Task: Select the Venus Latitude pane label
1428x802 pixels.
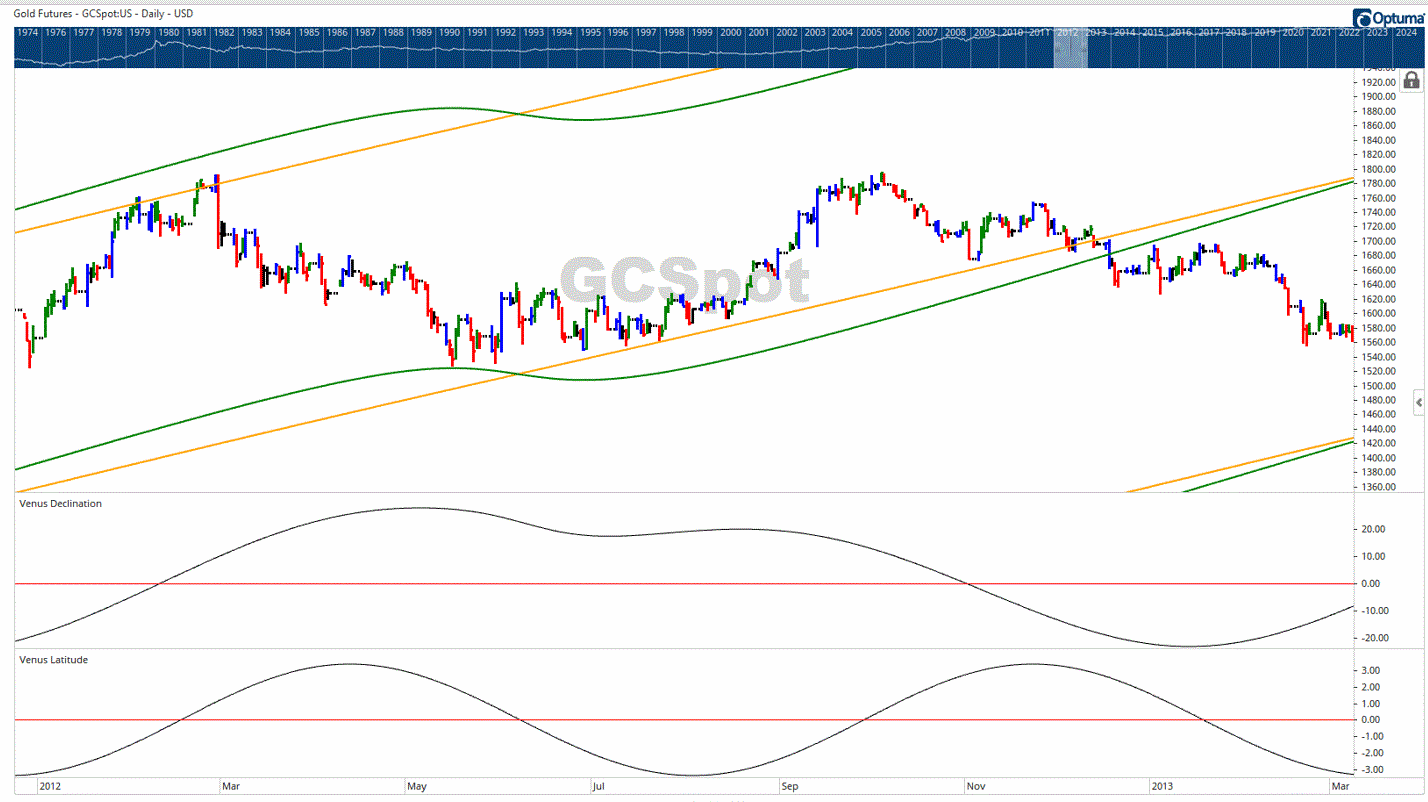Action: 53,660
